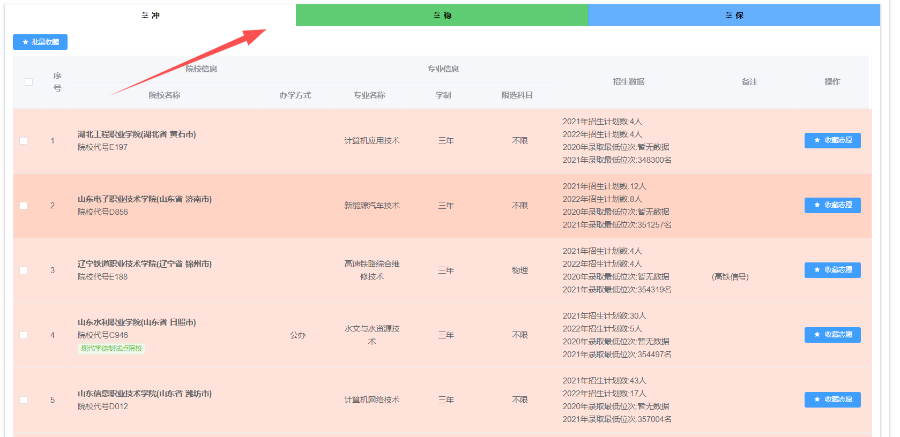Click the 院校名称 column header
900x437 pixels.
coord(164,95)
